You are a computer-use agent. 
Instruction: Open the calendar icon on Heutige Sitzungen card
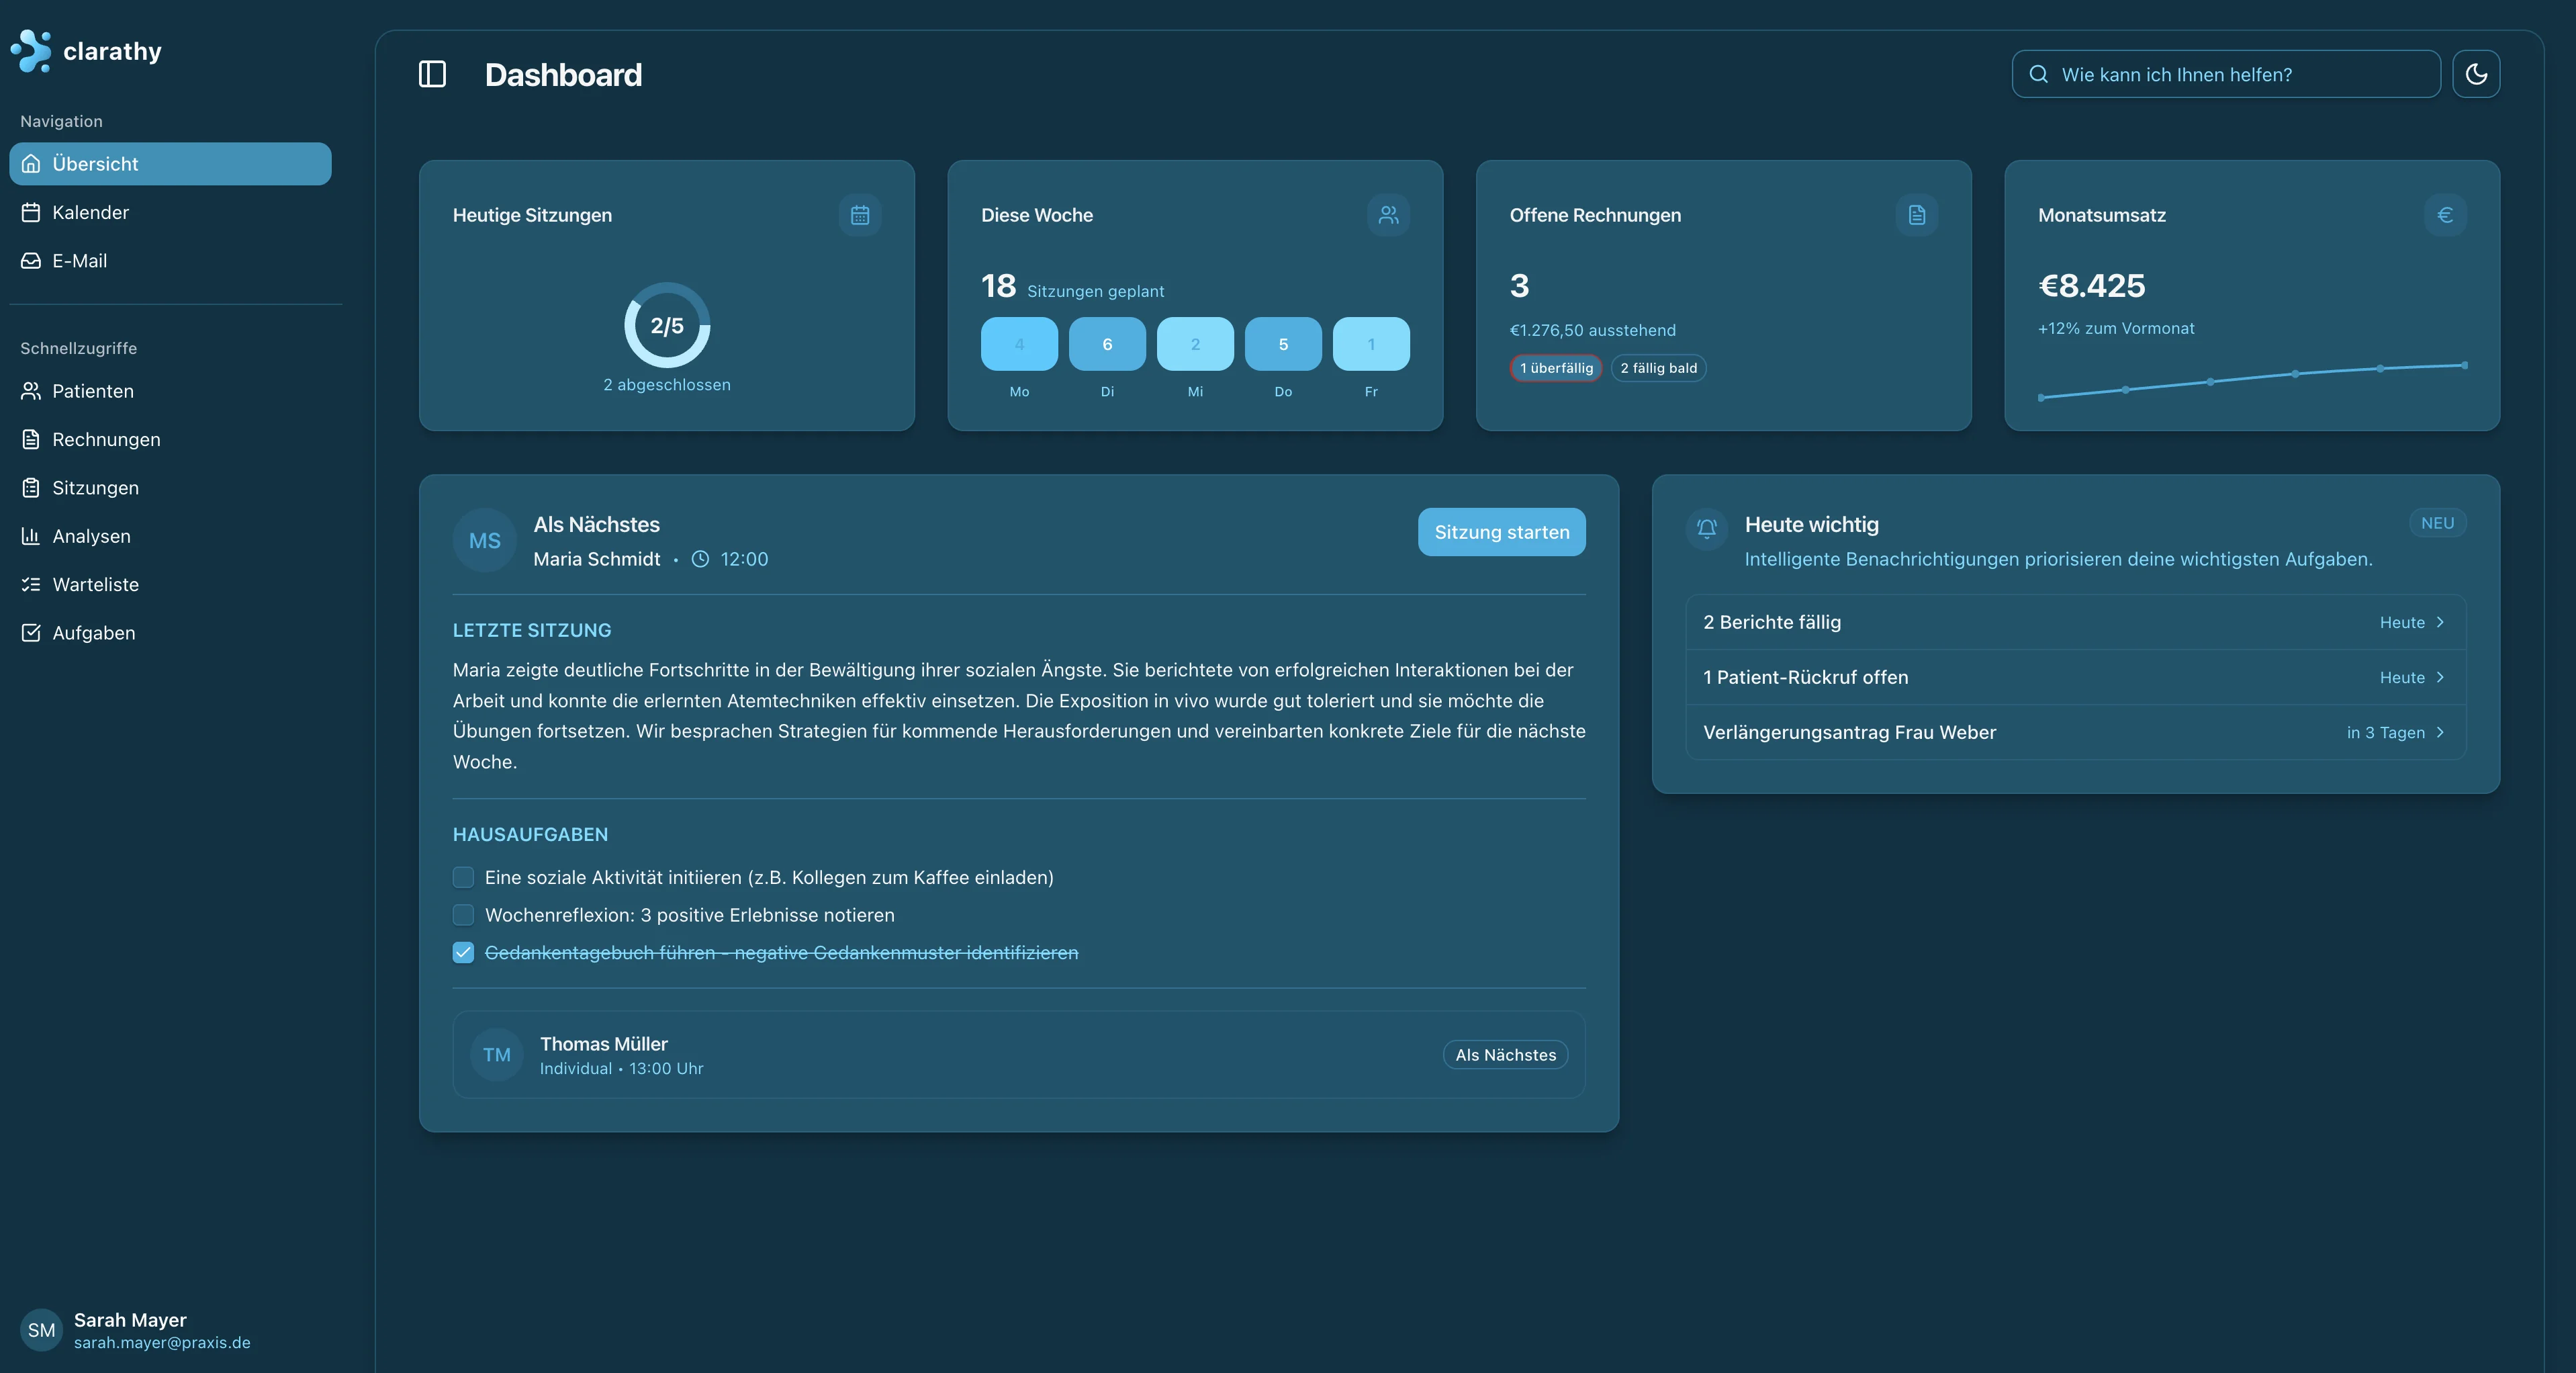(x=859, y=215)
